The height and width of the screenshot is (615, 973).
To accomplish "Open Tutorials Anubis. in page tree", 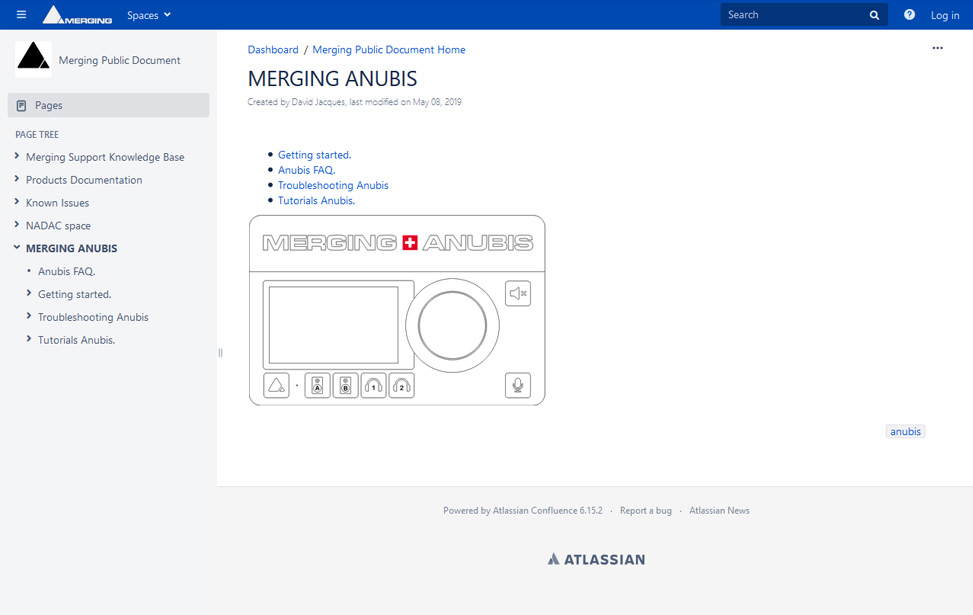I will click(76, 340).
